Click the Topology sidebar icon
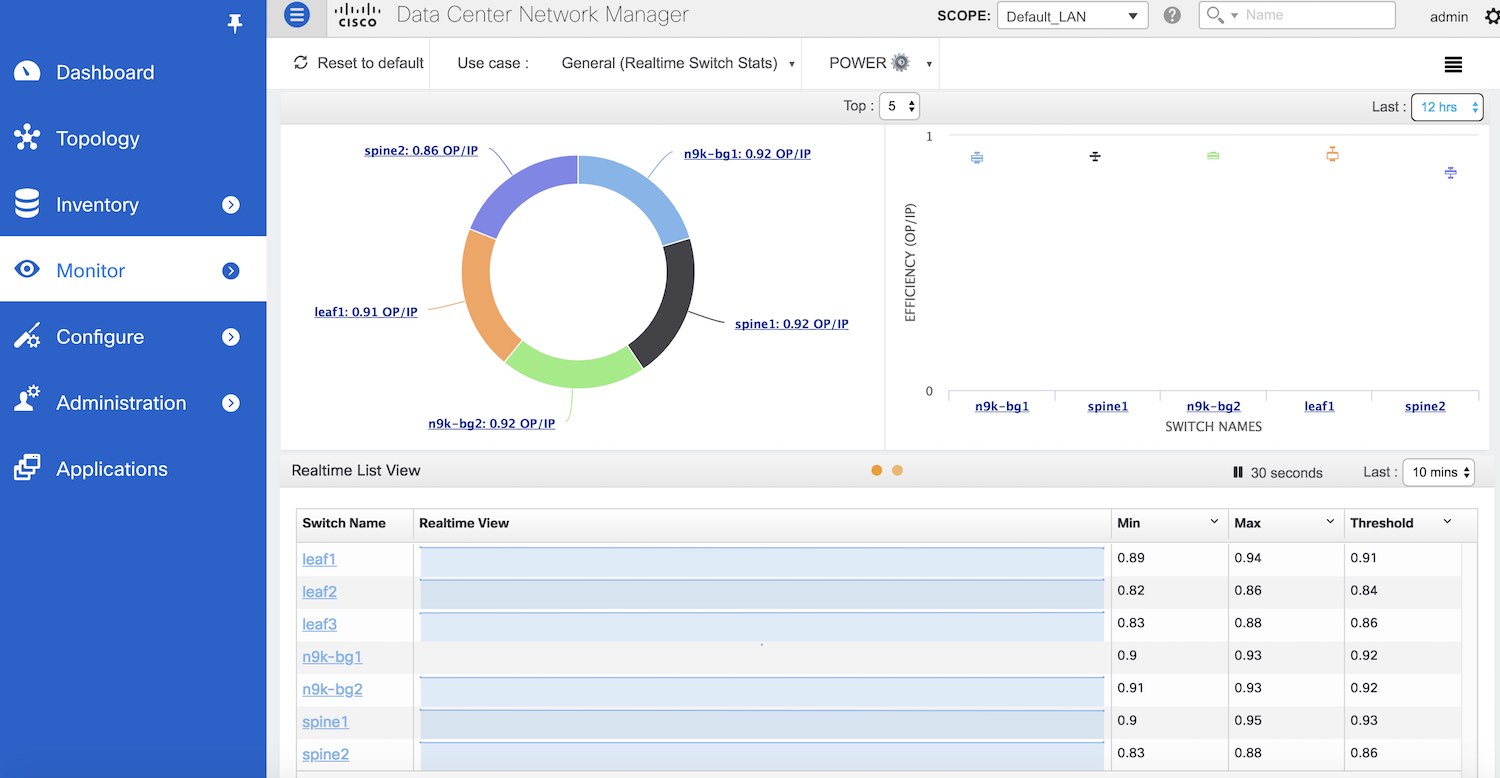Screen dimensions: 1500x778 (x=27, y=138)
